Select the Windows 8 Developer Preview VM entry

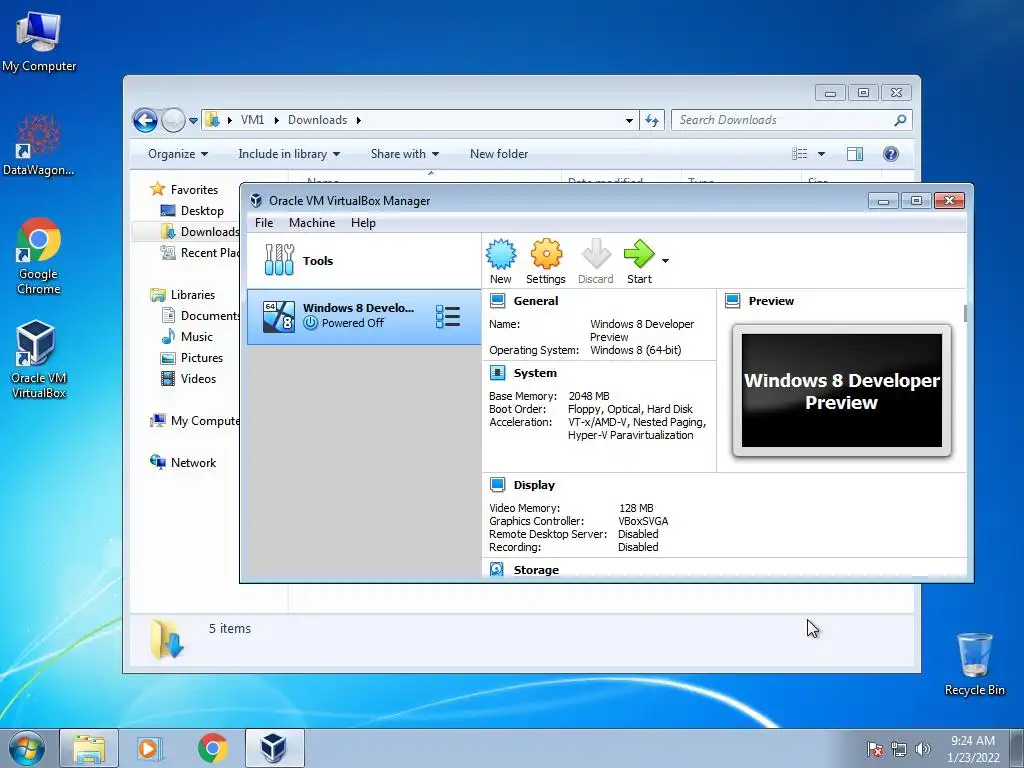(364, 317)
